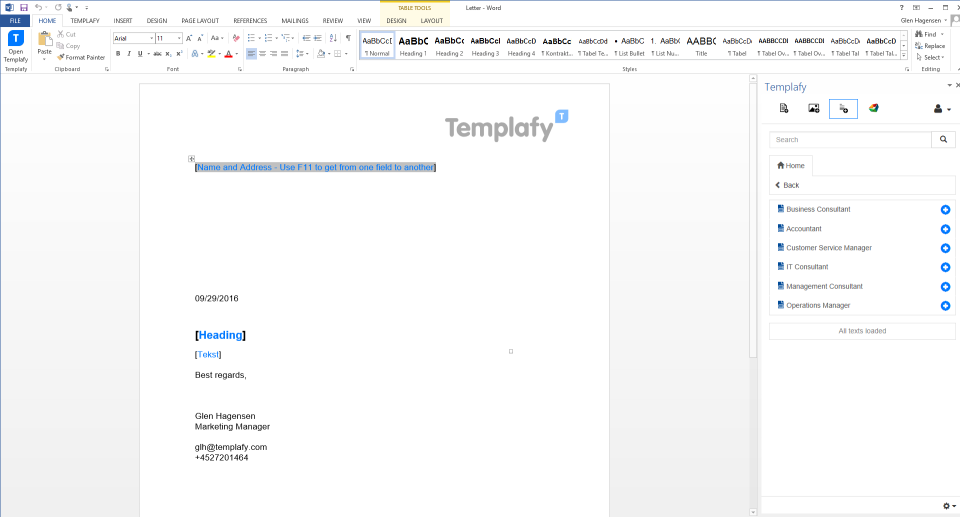
Task: Toggle Superscript formatting
Action: coord(179,54)
